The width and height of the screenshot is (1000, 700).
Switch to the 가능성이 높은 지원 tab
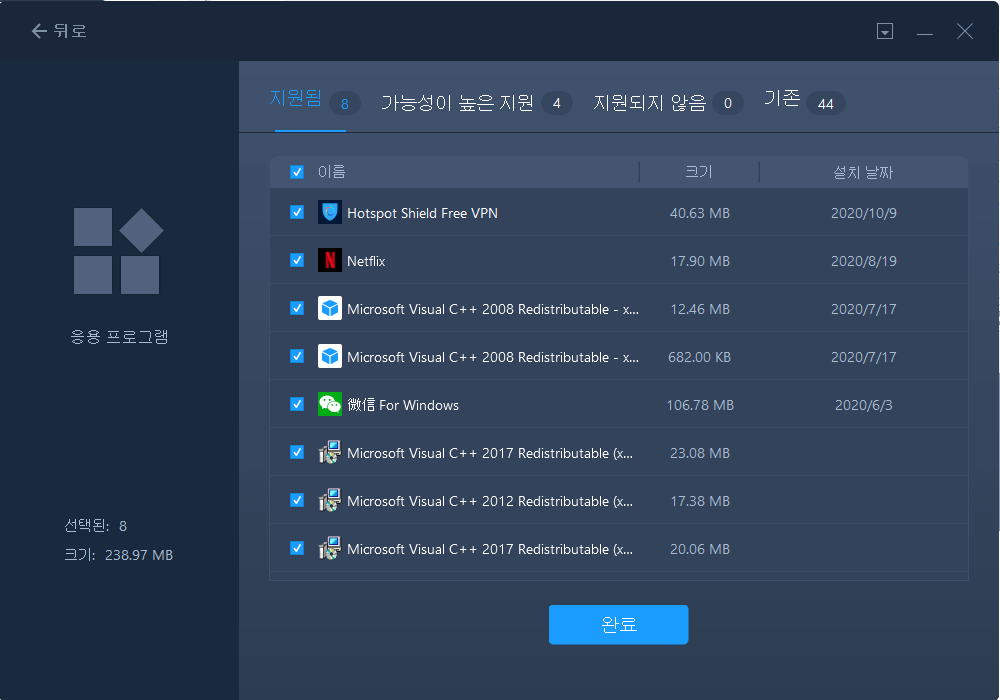pos(457,103)
